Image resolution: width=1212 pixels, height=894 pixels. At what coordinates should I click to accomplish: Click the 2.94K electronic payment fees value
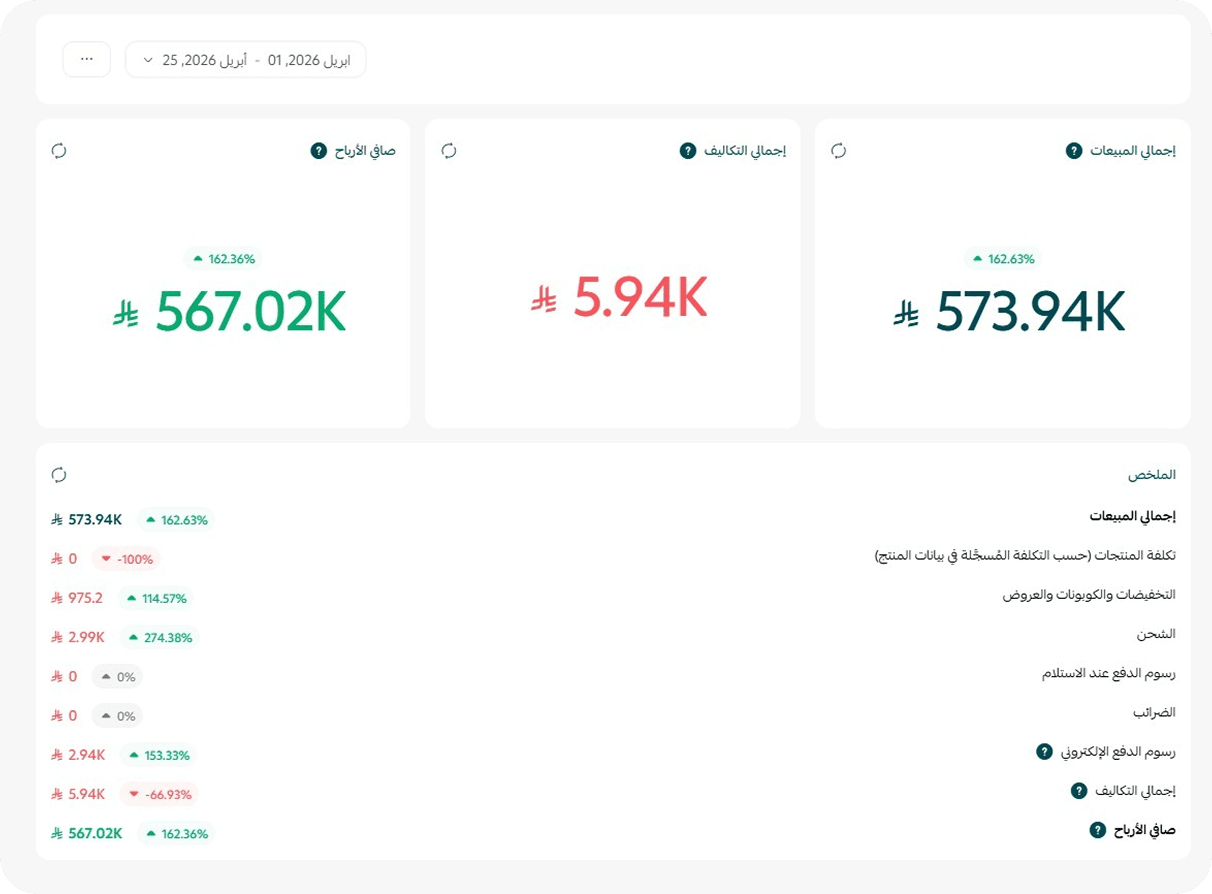point(78,755)
